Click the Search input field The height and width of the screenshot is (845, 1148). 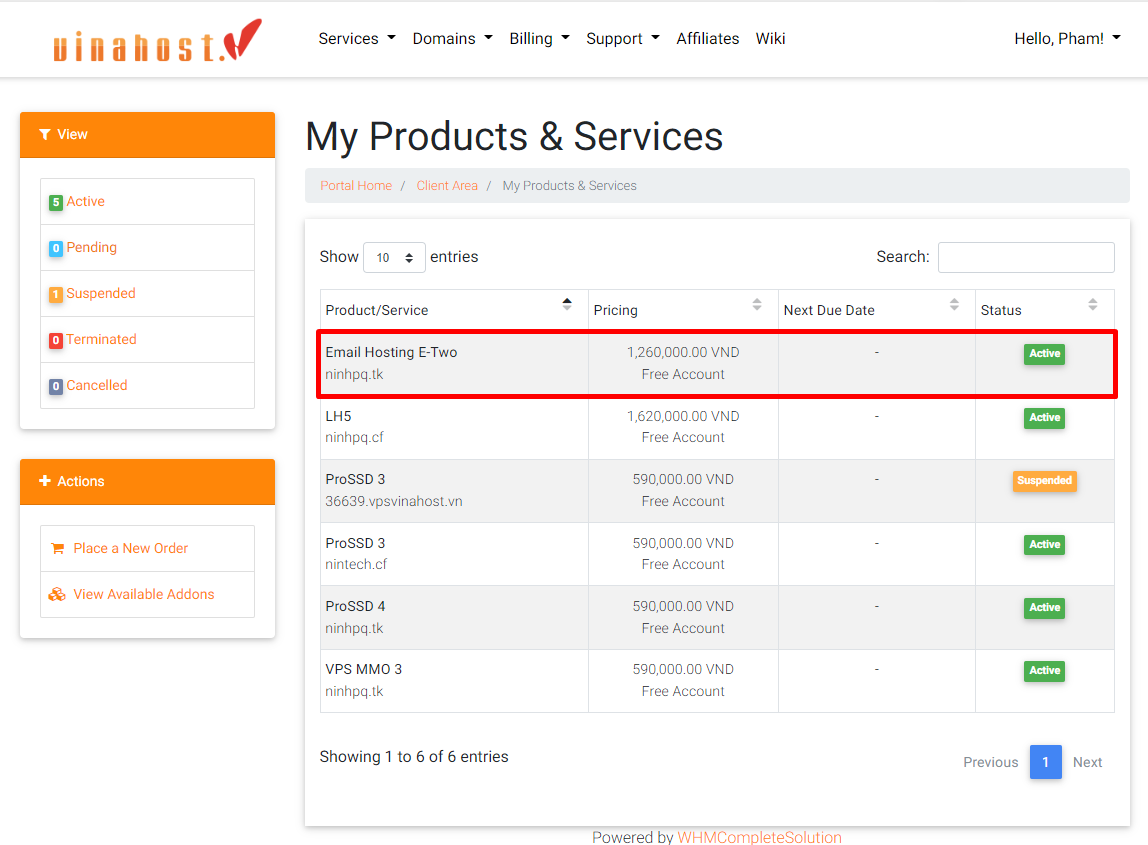[1025, 257]
